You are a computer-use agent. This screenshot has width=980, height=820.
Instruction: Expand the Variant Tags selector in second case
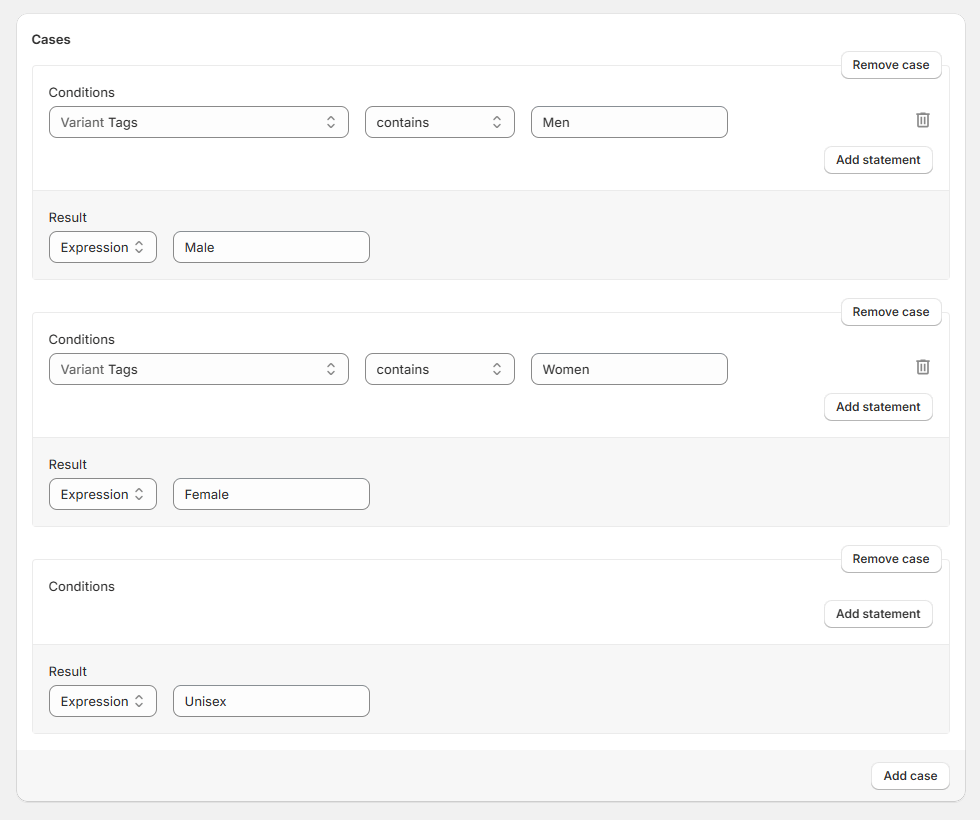tap(198, 368)
